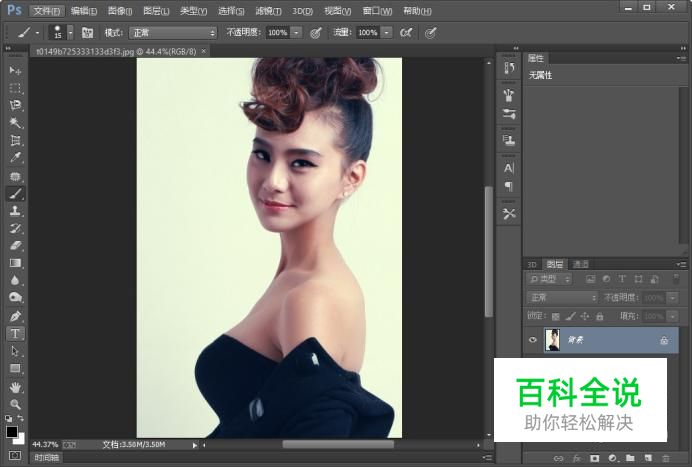Hide the Background layer eye icon
This screenshot has height=467, width=692.
coord(533,339)
